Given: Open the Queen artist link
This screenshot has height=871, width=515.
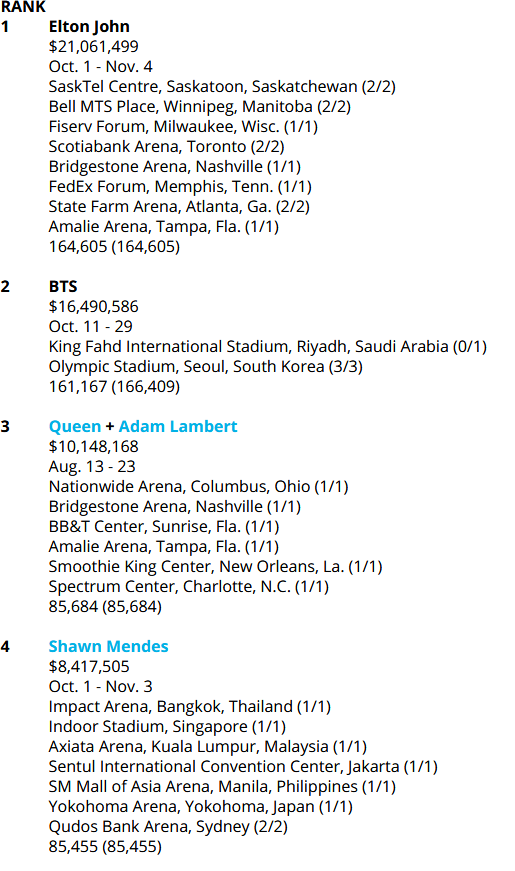Looking at the screenshot, I should [75, 427].
